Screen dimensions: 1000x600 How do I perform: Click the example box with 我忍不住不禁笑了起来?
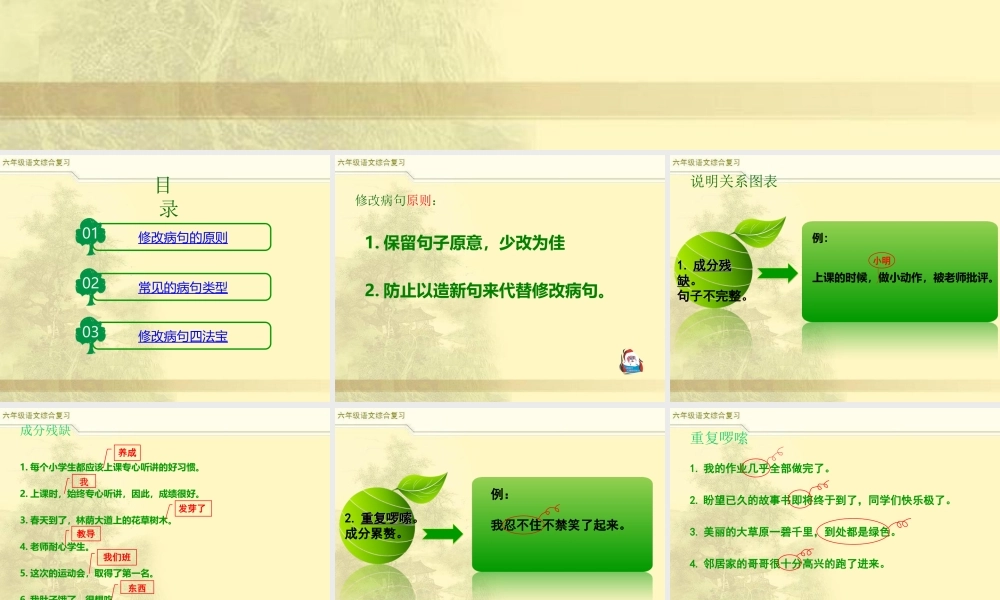click(562, 524)
